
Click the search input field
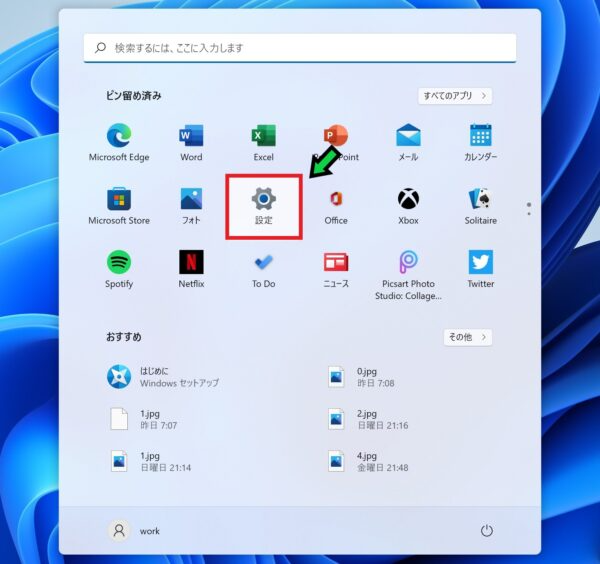[x=300, y=48]
